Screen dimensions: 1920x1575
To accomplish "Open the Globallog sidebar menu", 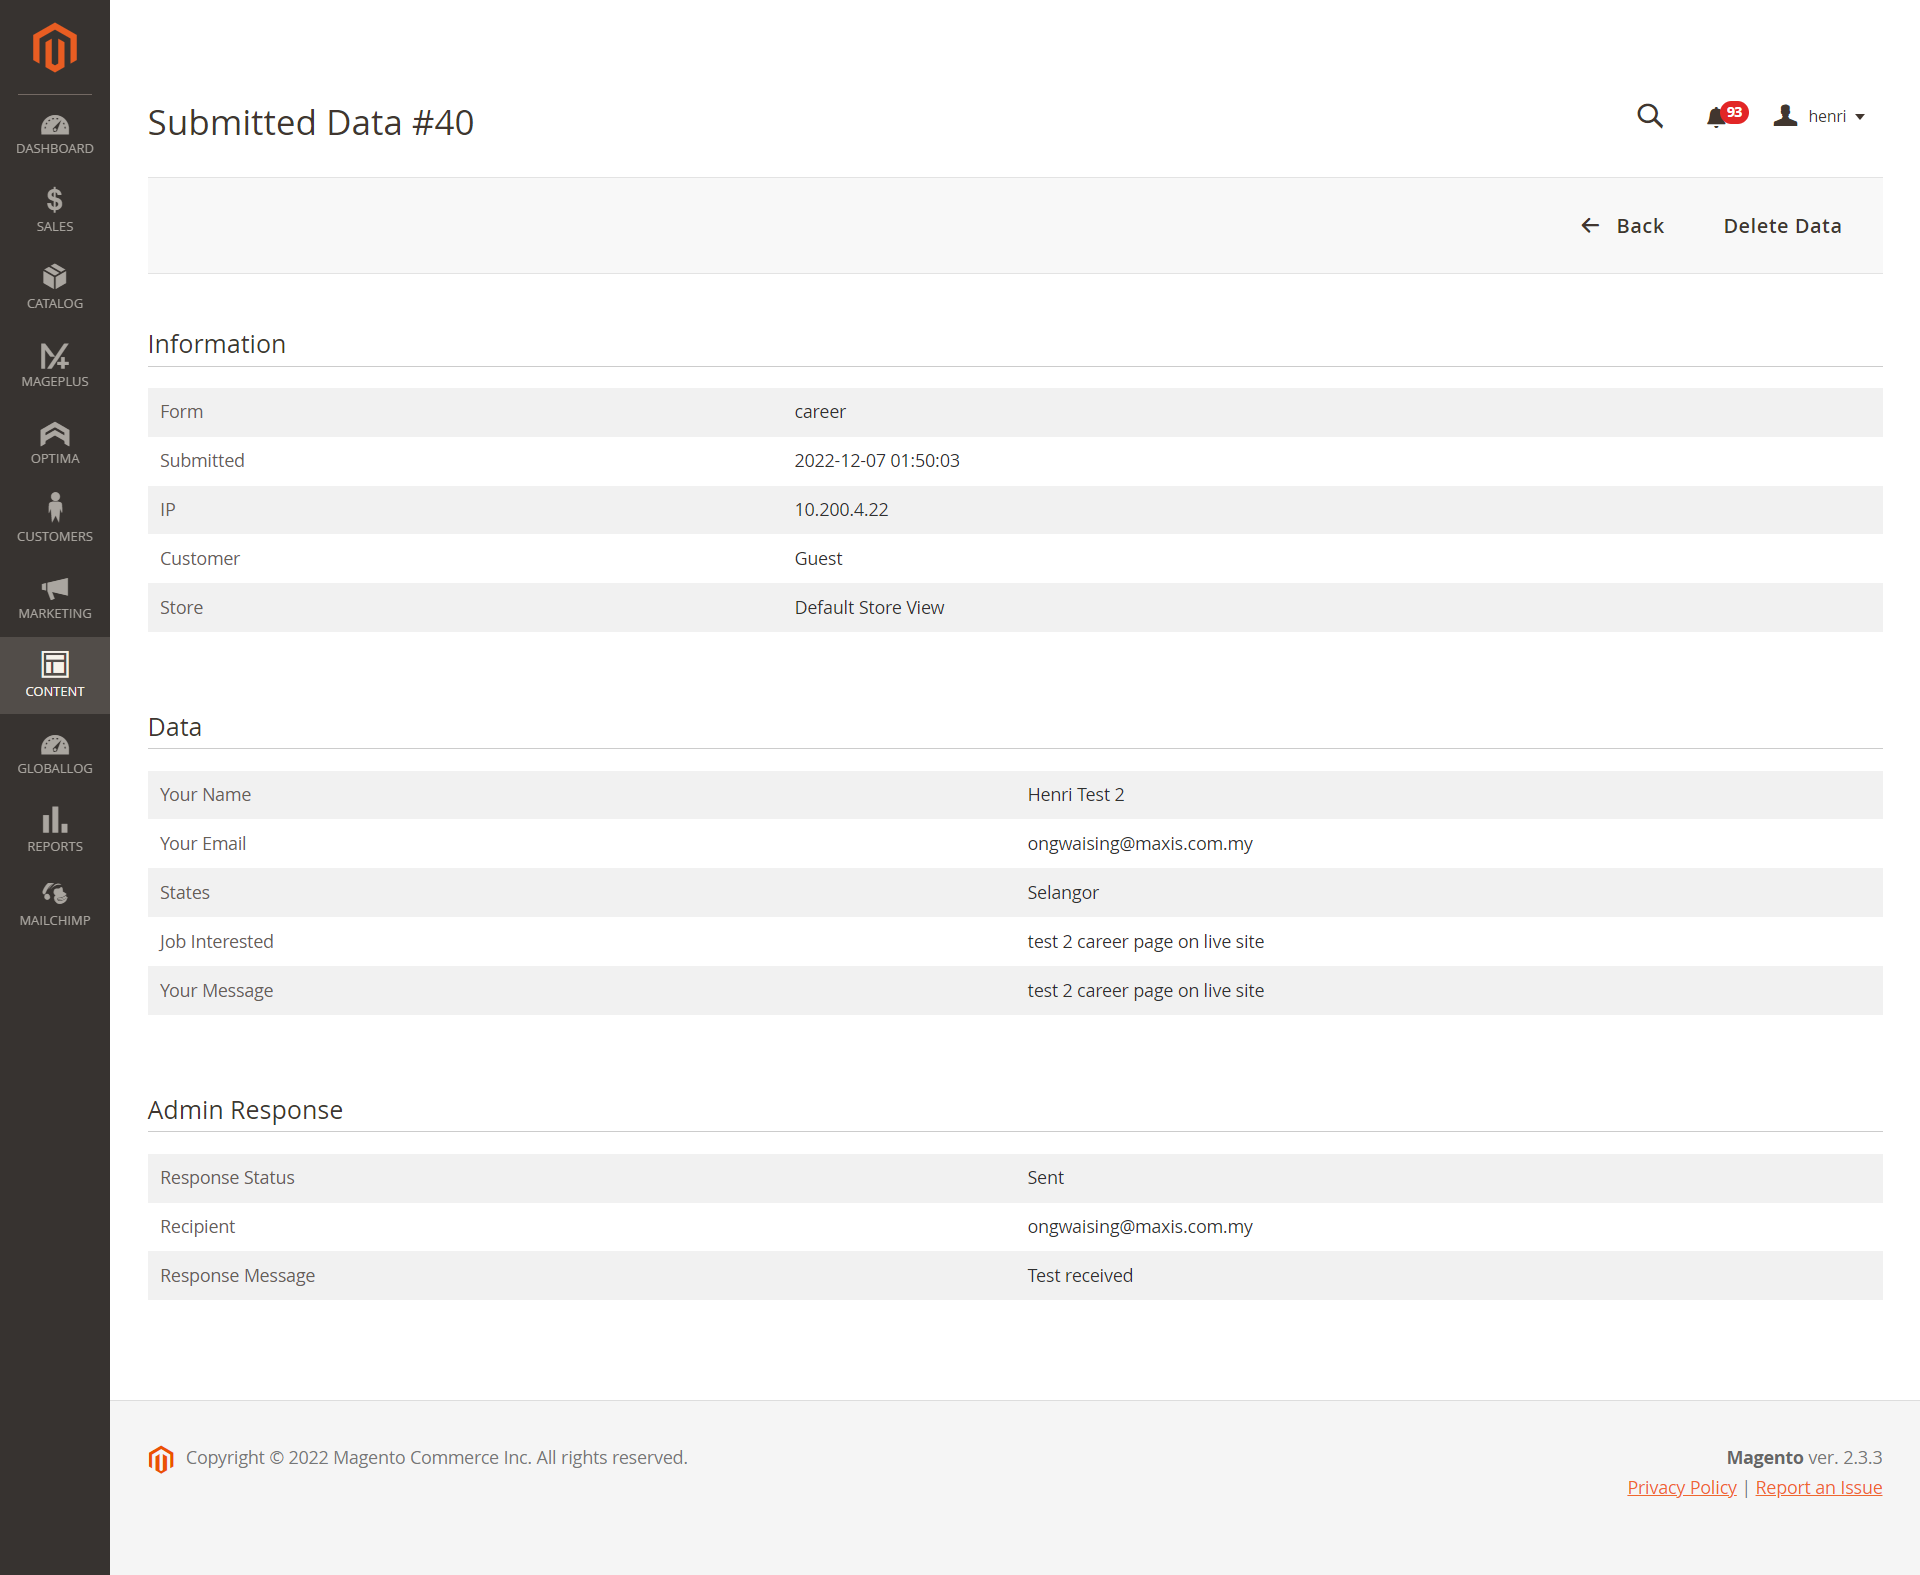I will 54,752.
